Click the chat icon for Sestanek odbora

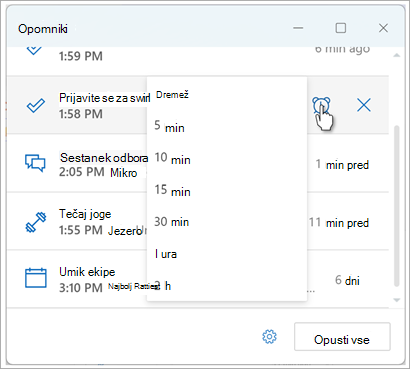[x=35, y=163]
